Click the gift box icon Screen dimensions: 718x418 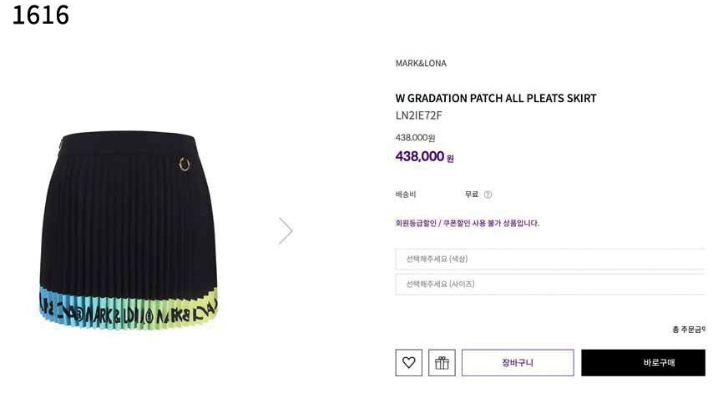(441, 363)
